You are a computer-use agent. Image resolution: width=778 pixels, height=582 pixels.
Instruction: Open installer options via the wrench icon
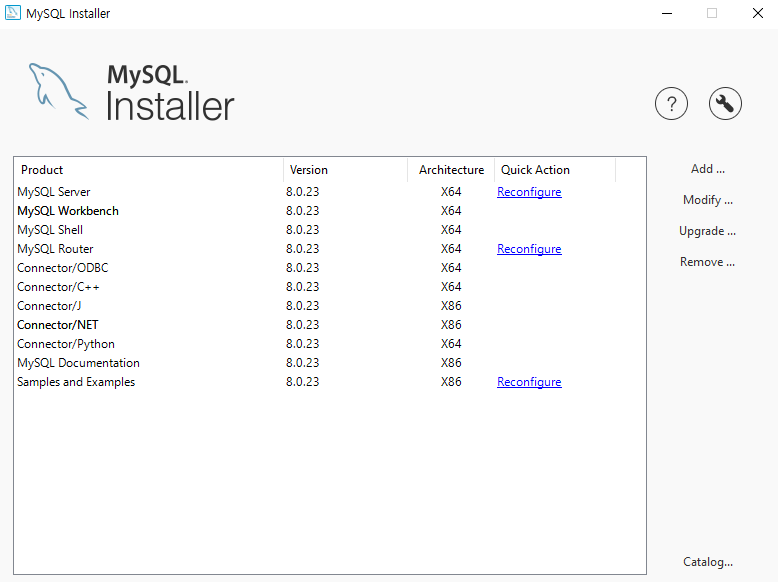click(725, 104)
